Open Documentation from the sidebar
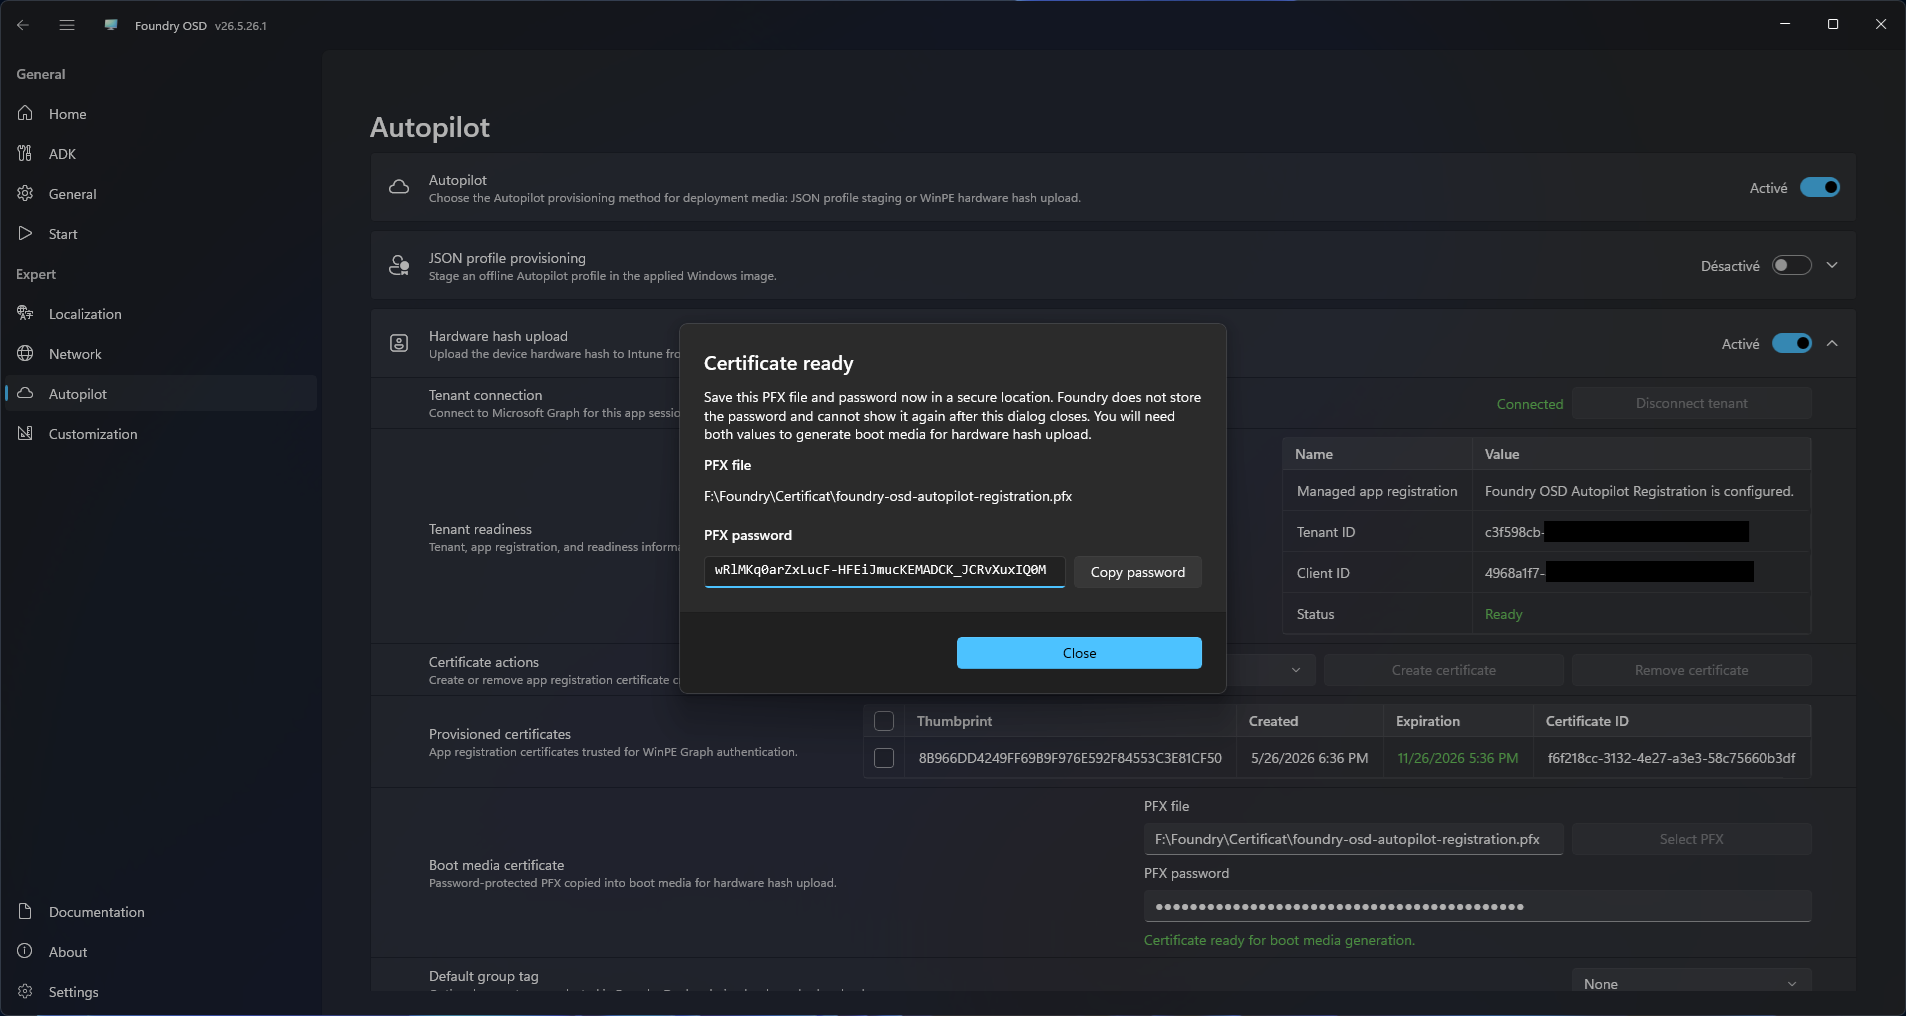 click(161, 912)
